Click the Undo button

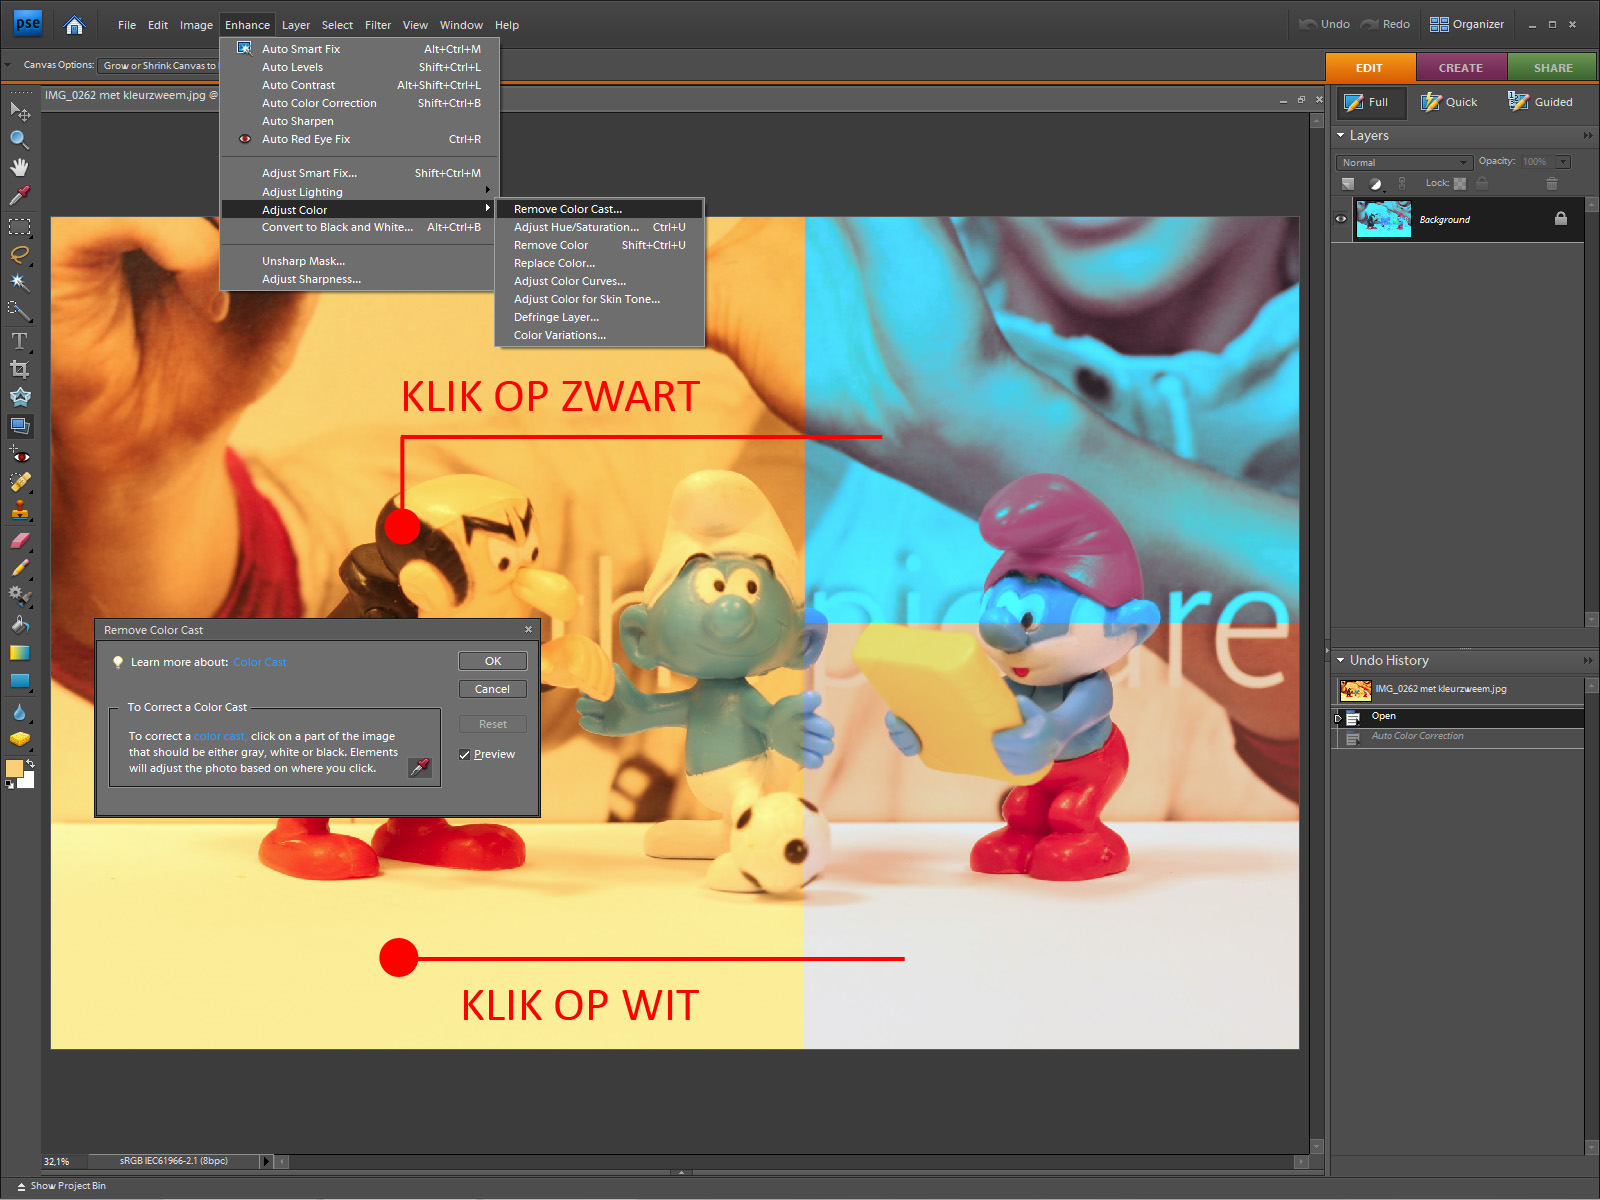click(1325, 24)
